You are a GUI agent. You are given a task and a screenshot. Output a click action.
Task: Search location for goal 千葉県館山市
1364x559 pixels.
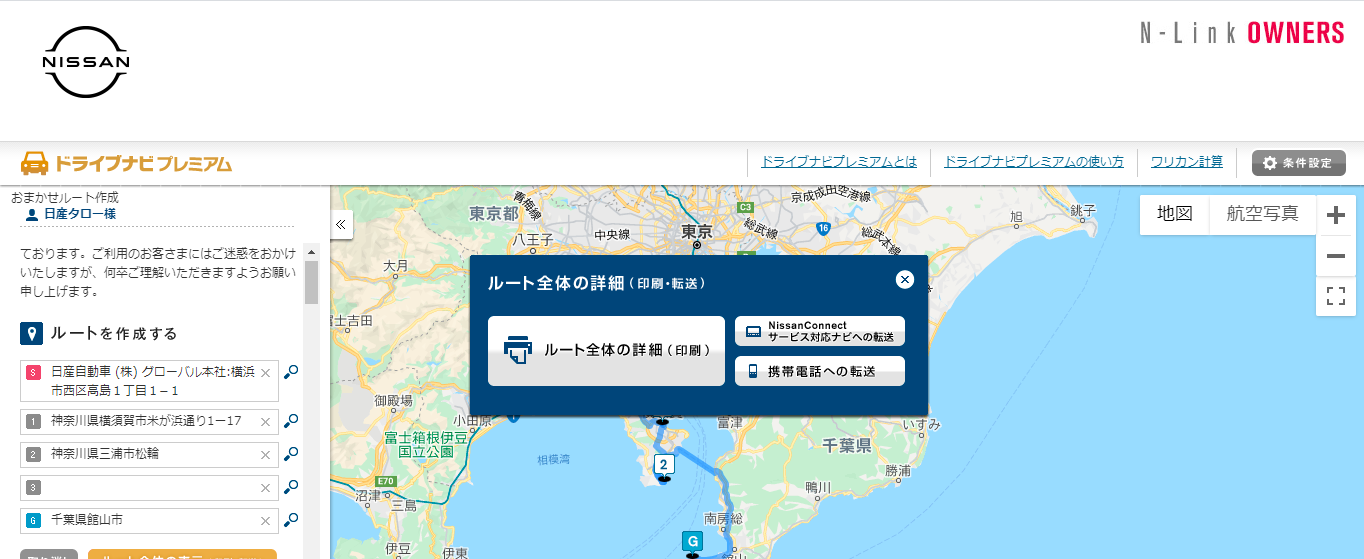tap(291, 520)
